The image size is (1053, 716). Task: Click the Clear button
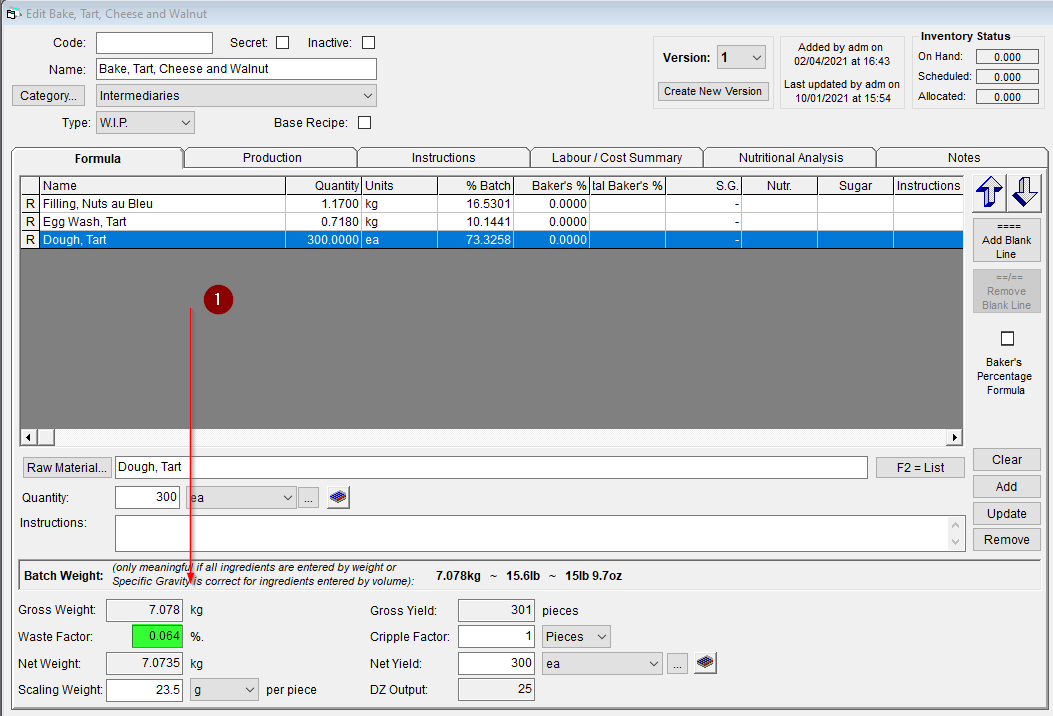[1007, 459]
